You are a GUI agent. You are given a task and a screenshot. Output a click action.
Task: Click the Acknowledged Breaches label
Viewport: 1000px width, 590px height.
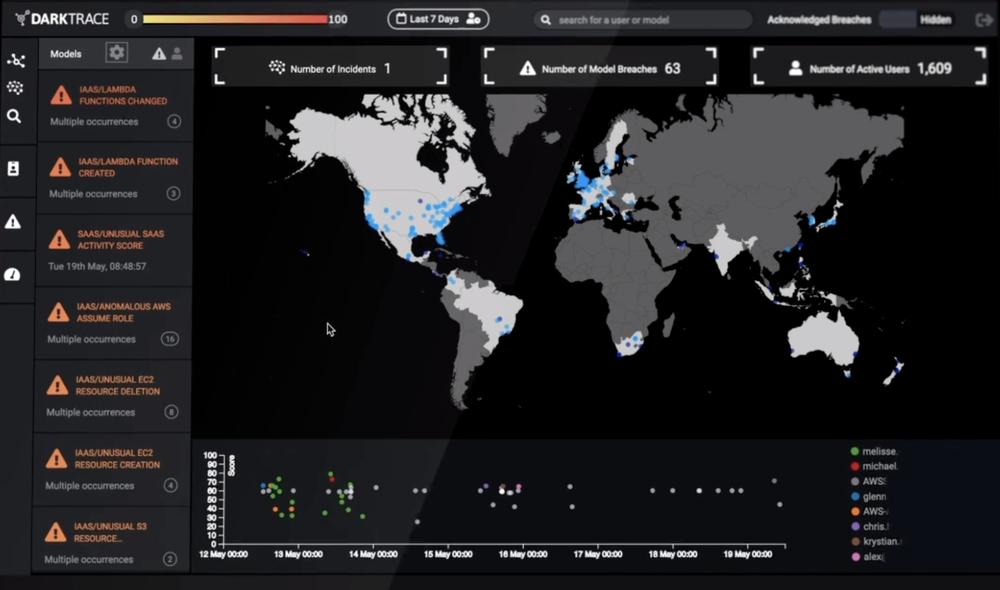(819, 20)
